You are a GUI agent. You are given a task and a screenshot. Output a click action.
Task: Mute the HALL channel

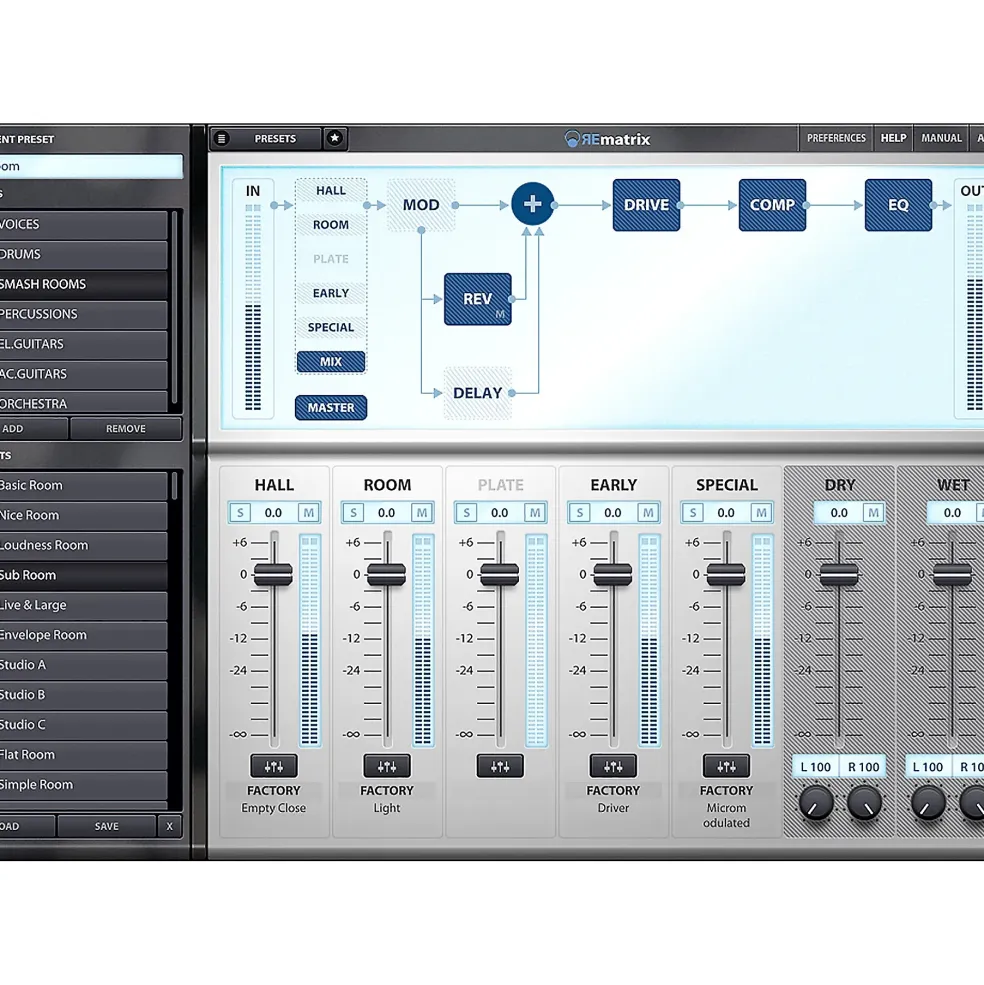[x=309, y=513]
